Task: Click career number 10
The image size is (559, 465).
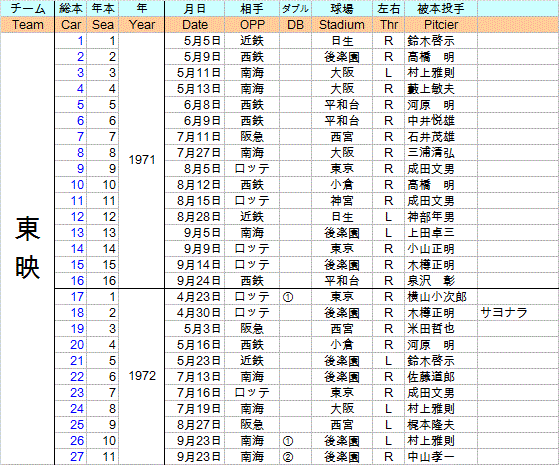Action: pyautogui.click(x=77, y=185)
